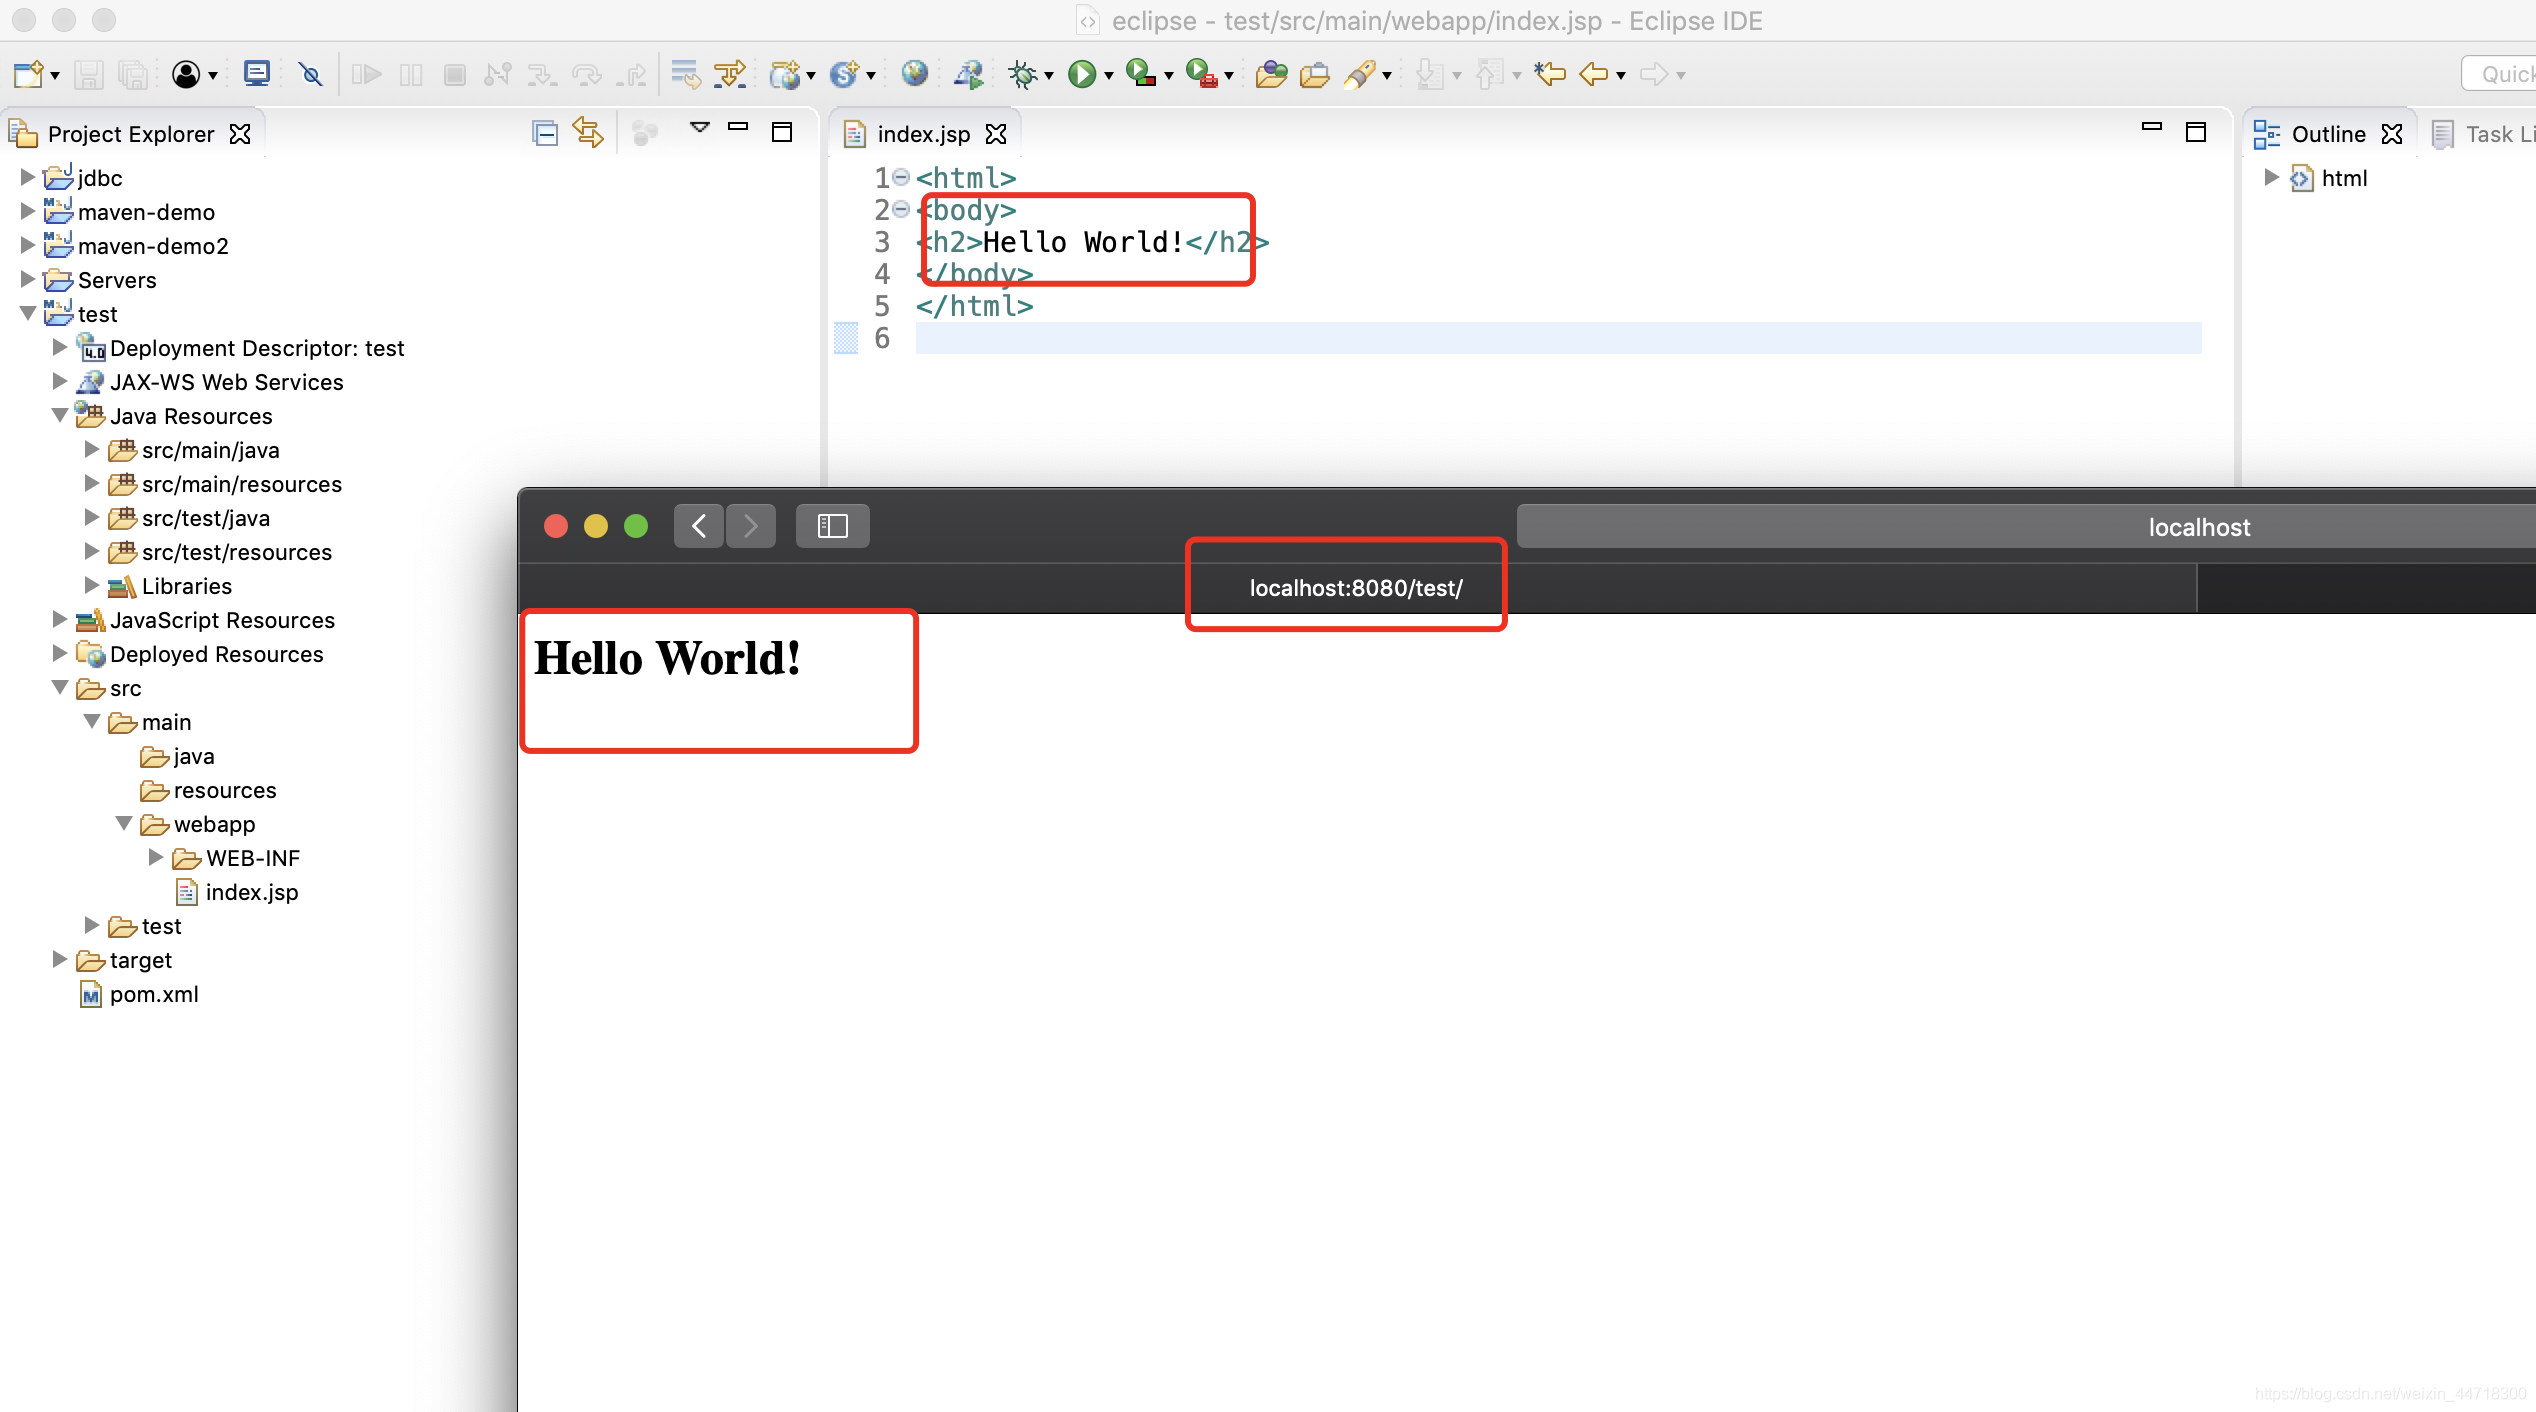Click the Save icon in toolbar
This screenshot has height=1412, width=2536.
tap(89, 74)
